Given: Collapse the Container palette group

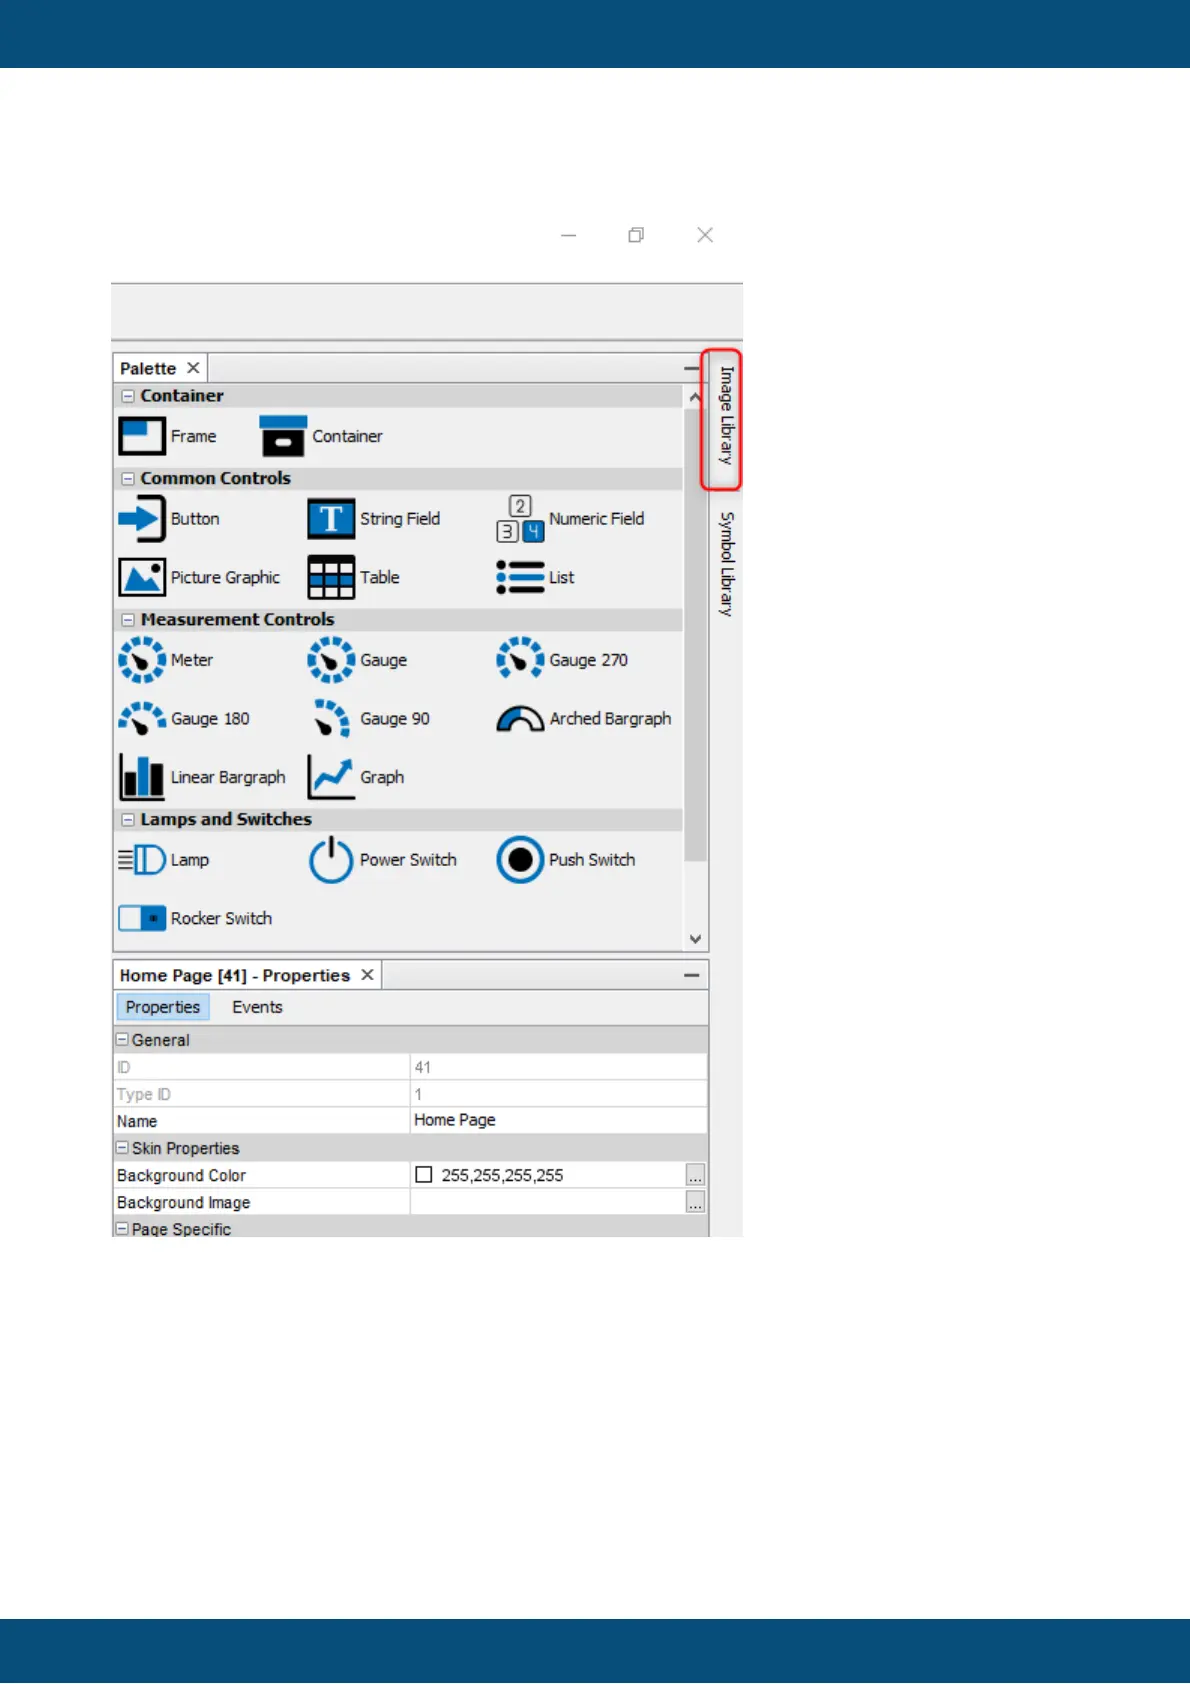Looking at the screenshot, I should click(128, 396).
